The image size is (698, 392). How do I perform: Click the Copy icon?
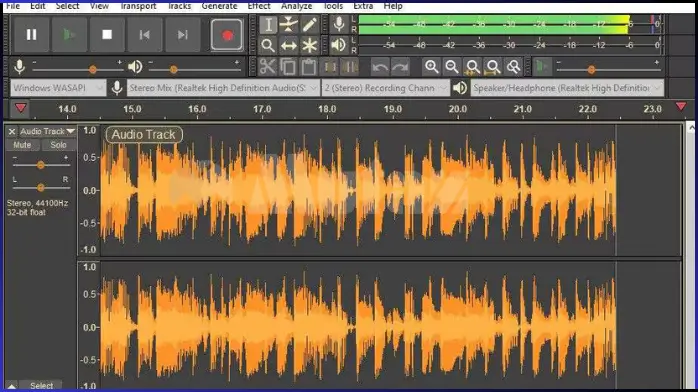click(288, 67)
